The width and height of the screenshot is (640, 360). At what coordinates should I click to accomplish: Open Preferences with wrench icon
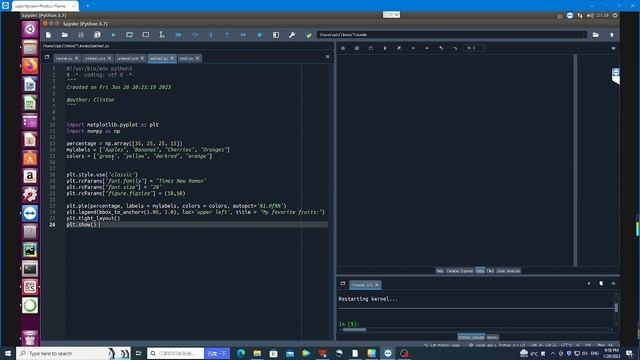tap(292, 35)
